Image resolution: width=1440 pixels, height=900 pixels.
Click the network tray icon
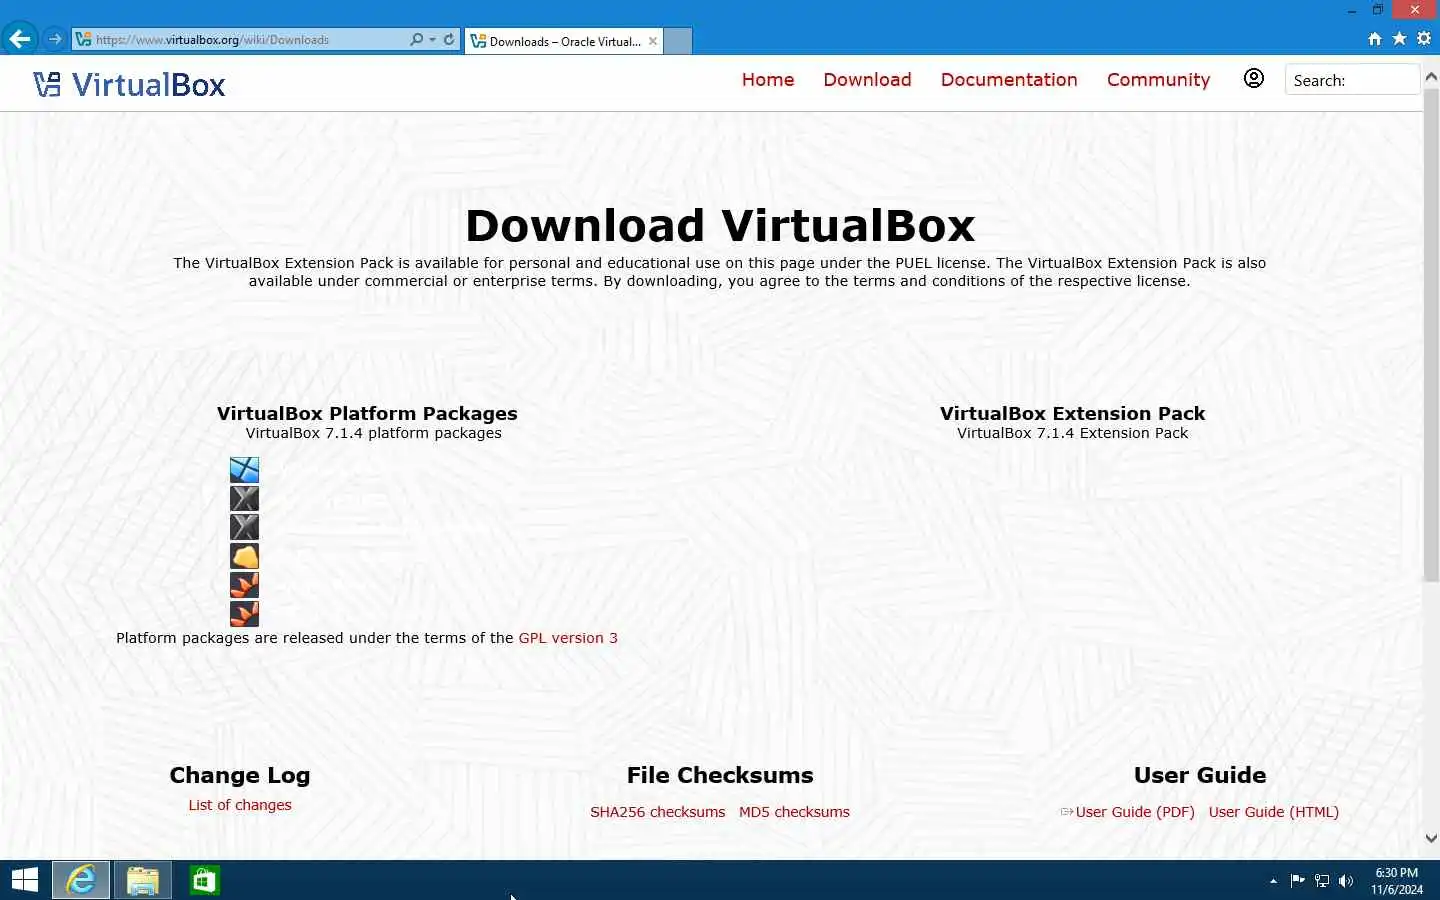click(1322, 881)
